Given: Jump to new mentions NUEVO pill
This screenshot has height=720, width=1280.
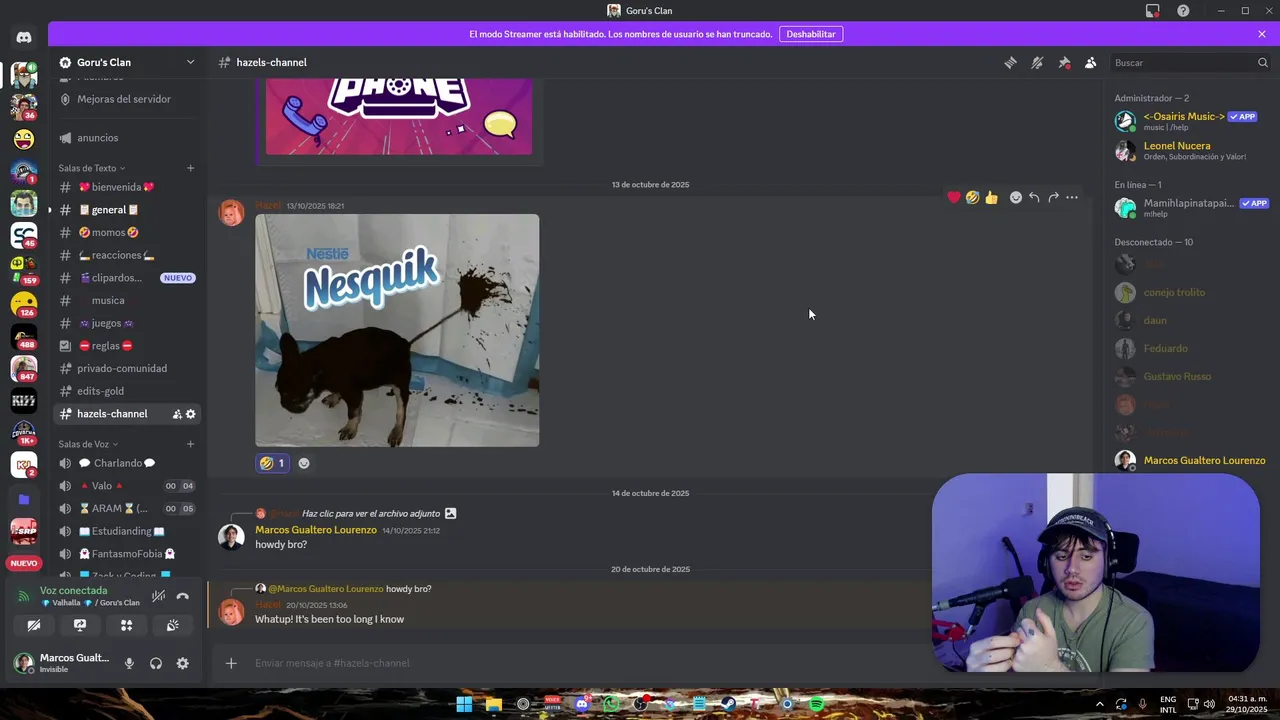Looking at the screenshot, I should point(24,563).
